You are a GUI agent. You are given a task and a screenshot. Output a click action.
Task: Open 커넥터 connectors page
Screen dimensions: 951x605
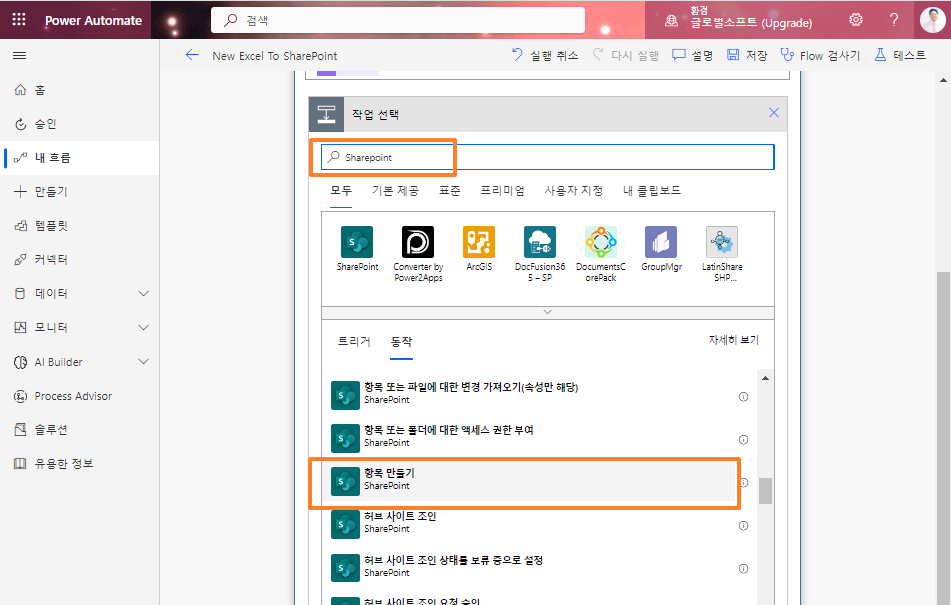79,259
